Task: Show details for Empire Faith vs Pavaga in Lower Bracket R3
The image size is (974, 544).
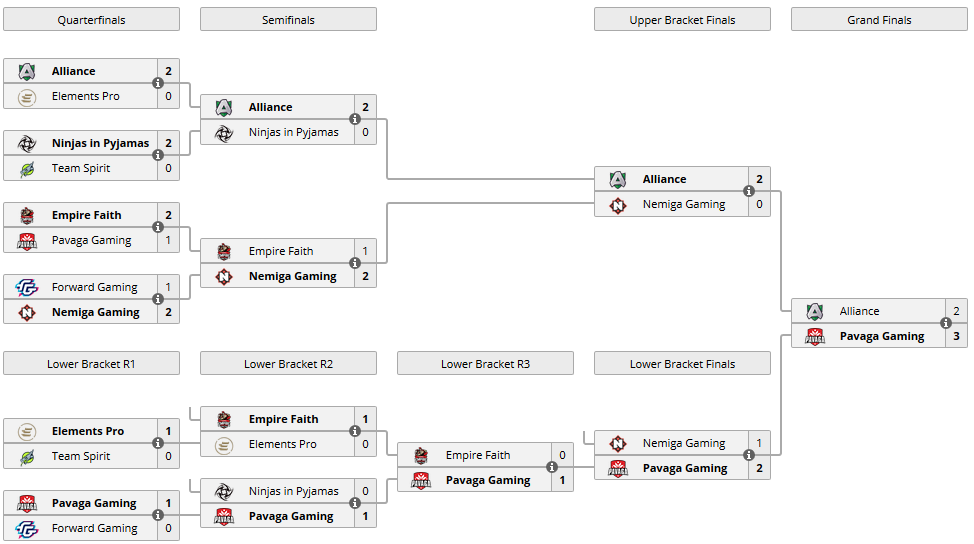Action: click(x=551, y=467)
